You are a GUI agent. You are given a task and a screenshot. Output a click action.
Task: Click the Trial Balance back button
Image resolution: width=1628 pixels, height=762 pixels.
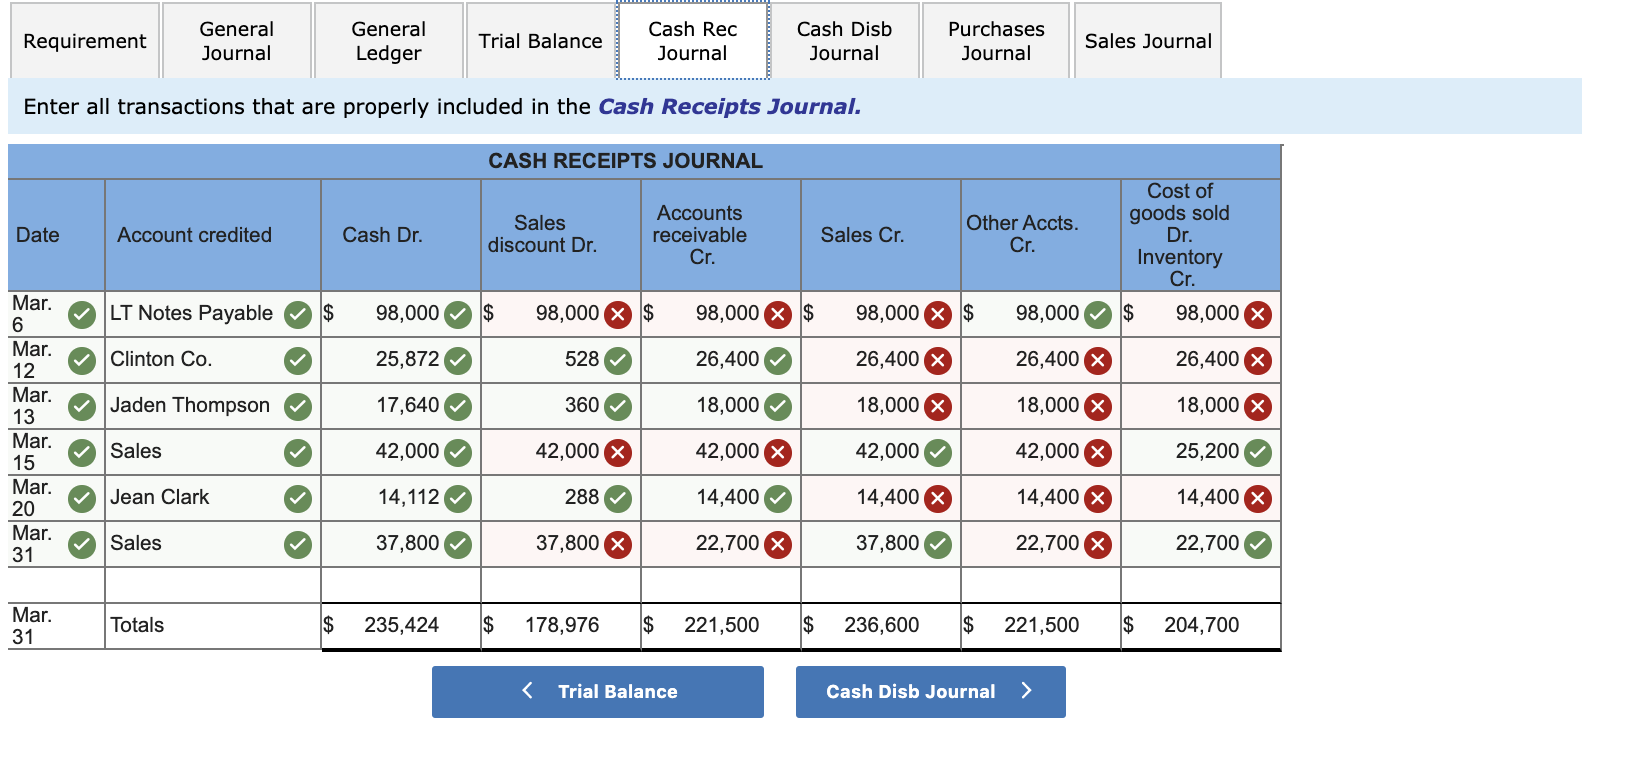point(598,692)
